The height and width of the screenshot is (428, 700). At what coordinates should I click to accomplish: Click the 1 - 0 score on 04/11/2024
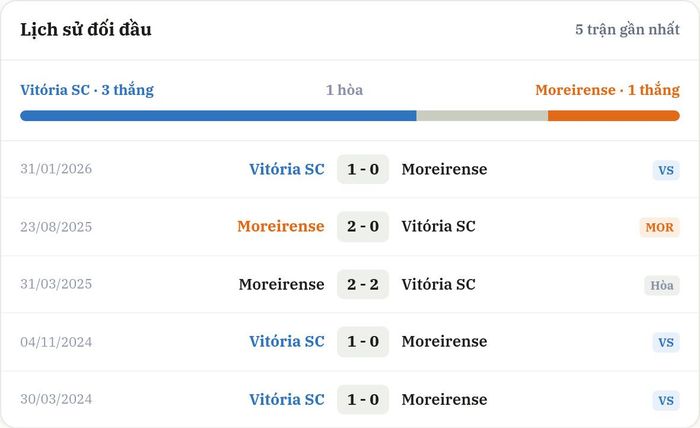(x=363, y=341)
